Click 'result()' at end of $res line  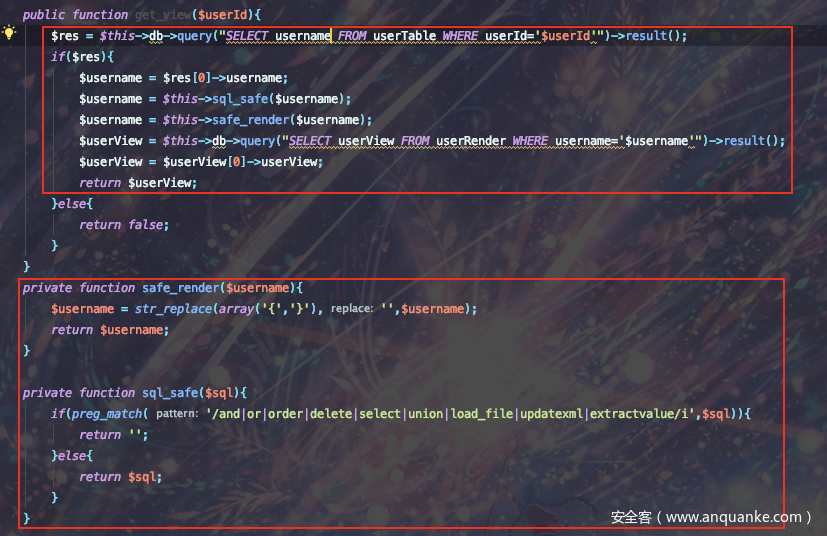[653, 36]
